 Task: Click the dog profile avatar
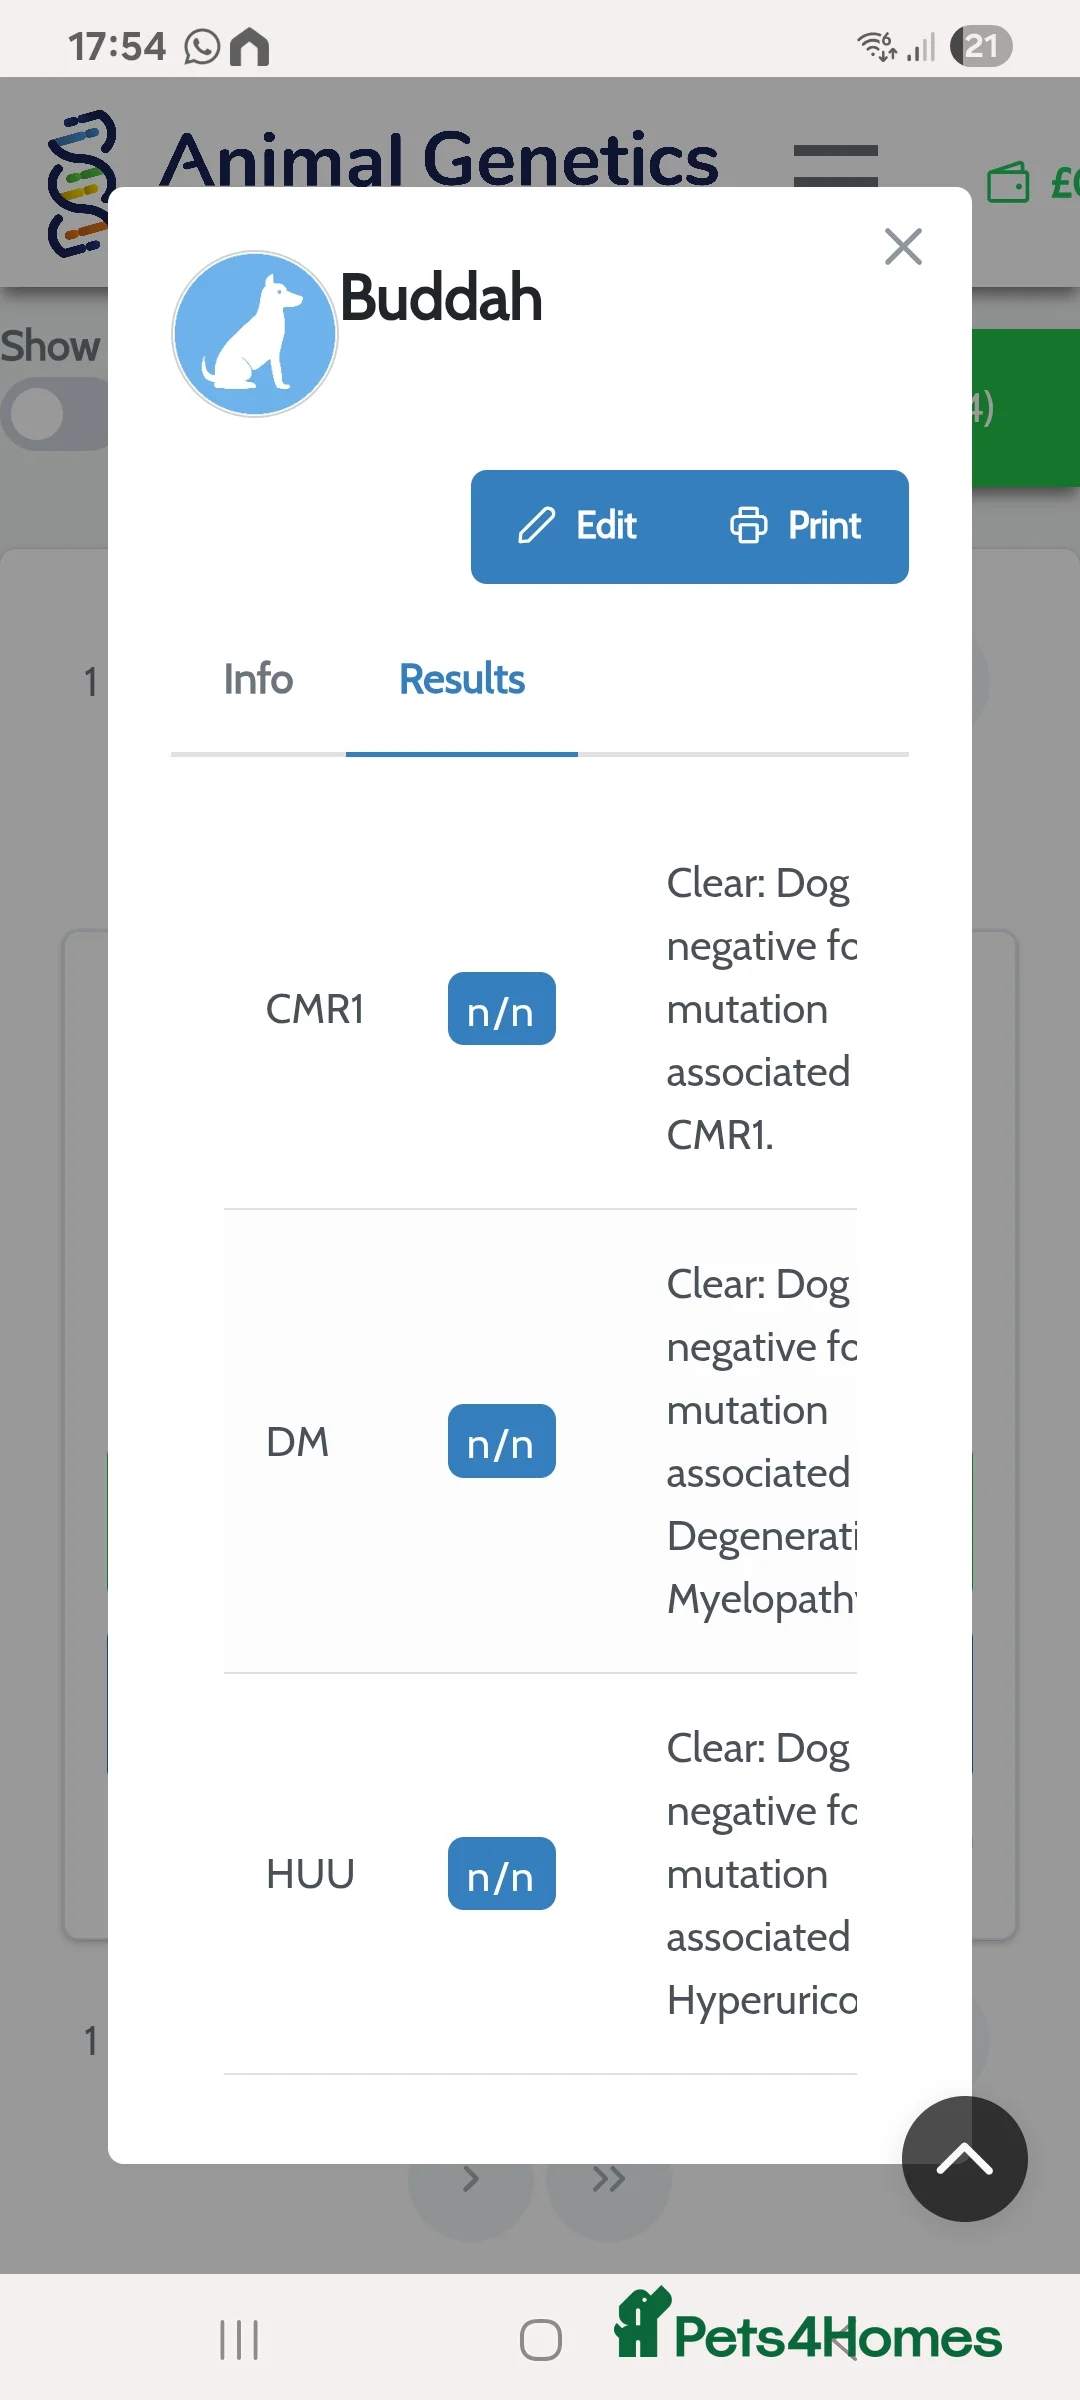tap(255, 334)
